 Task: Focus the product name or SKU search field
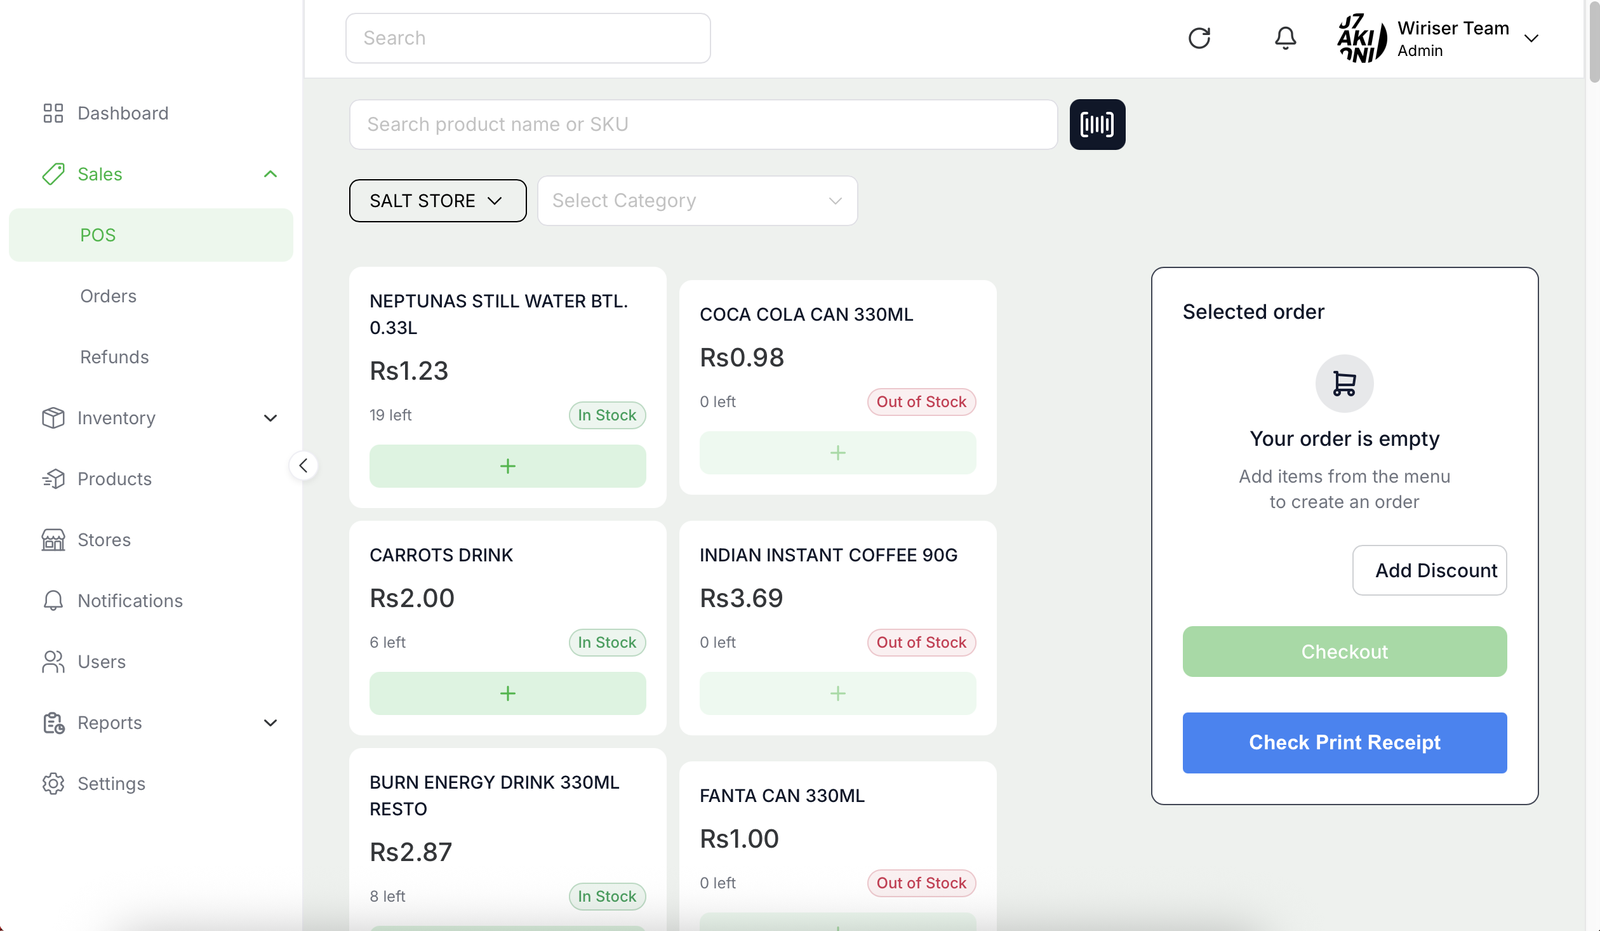(703, 124)
